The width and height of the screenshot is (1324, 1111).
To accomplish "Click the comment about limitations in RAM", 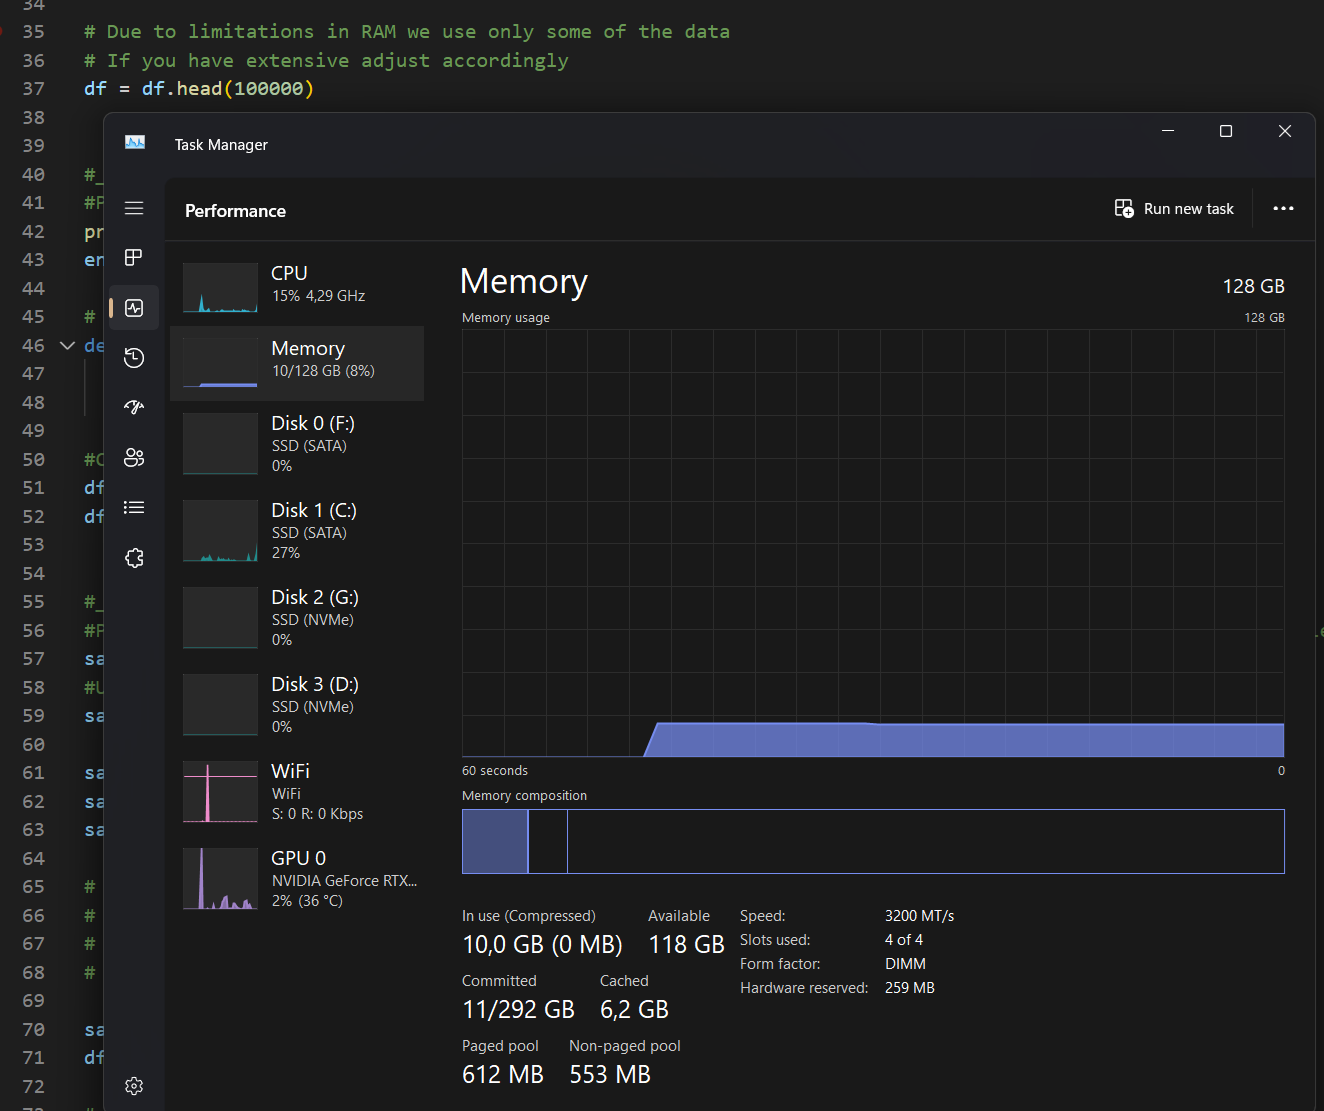I will [407, 32].
